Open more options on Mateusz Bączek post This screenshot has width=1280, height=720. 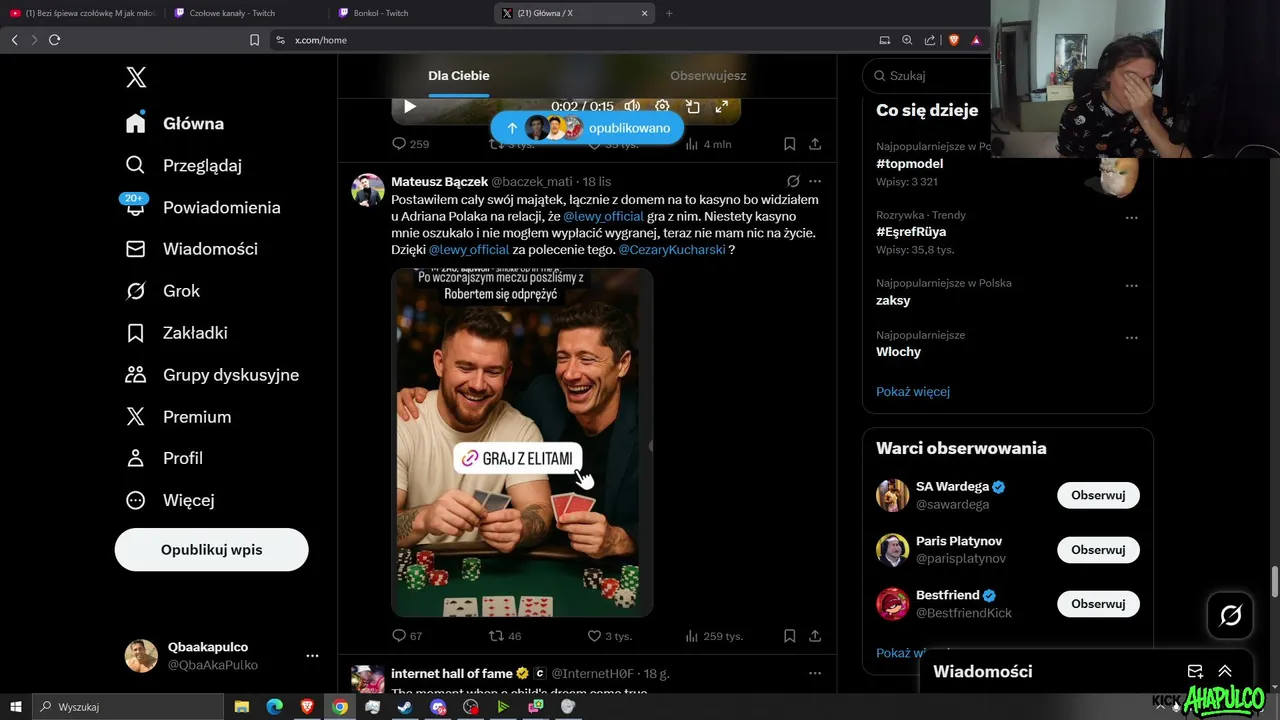click(815, 182)
